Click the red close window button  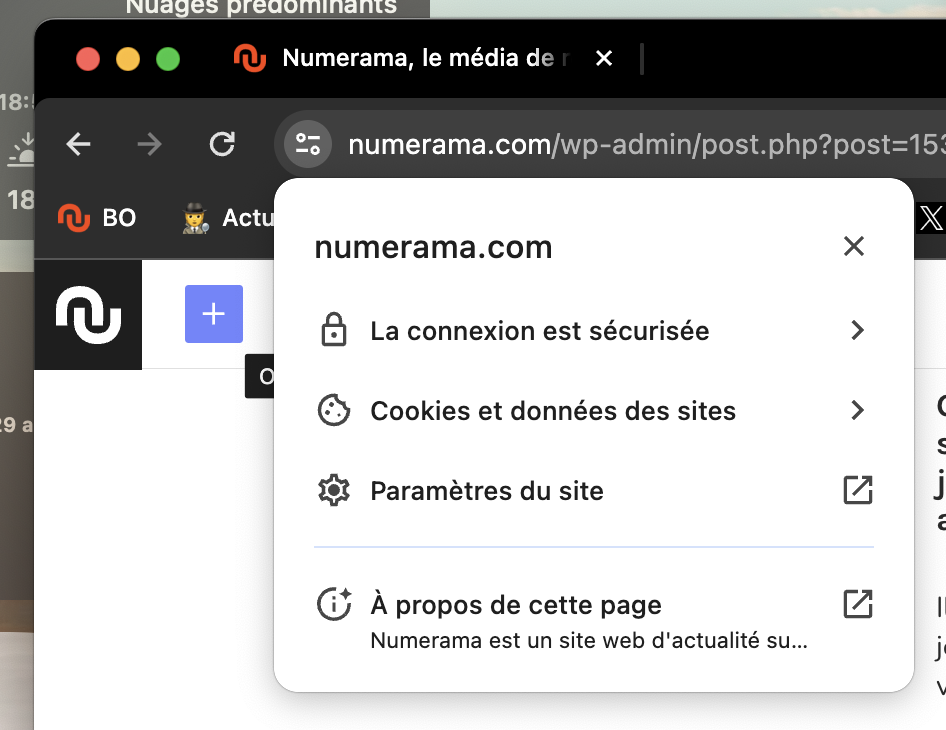click(88, 59)
